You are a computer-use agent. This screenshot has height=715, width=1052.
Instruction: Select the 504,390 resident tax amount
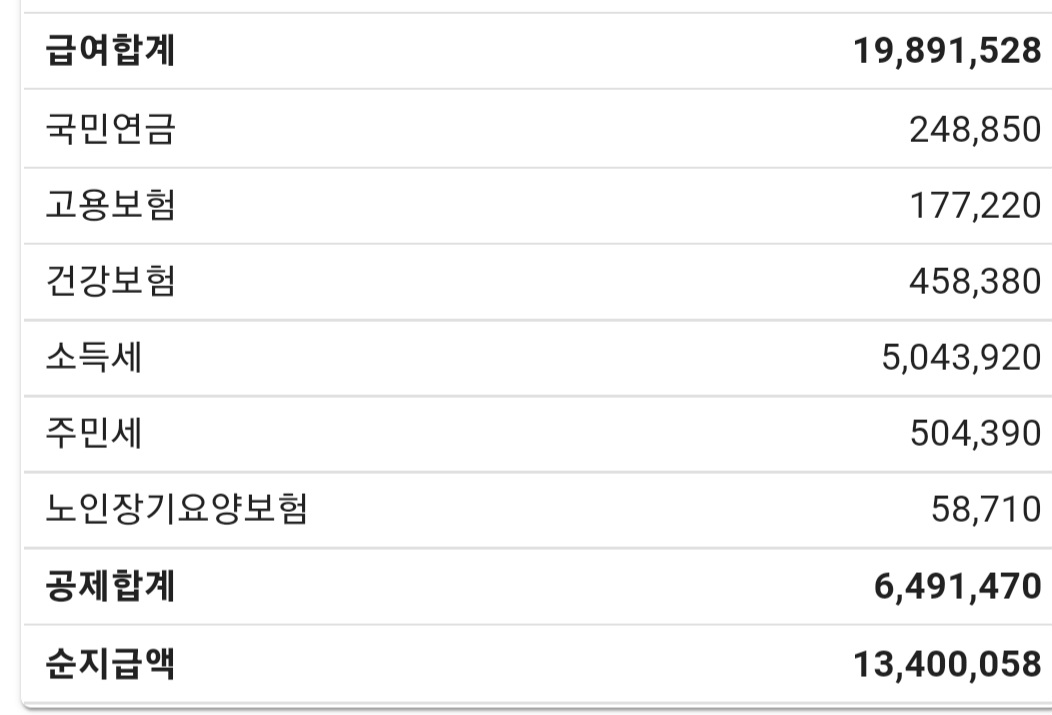[x=975, y=434]
